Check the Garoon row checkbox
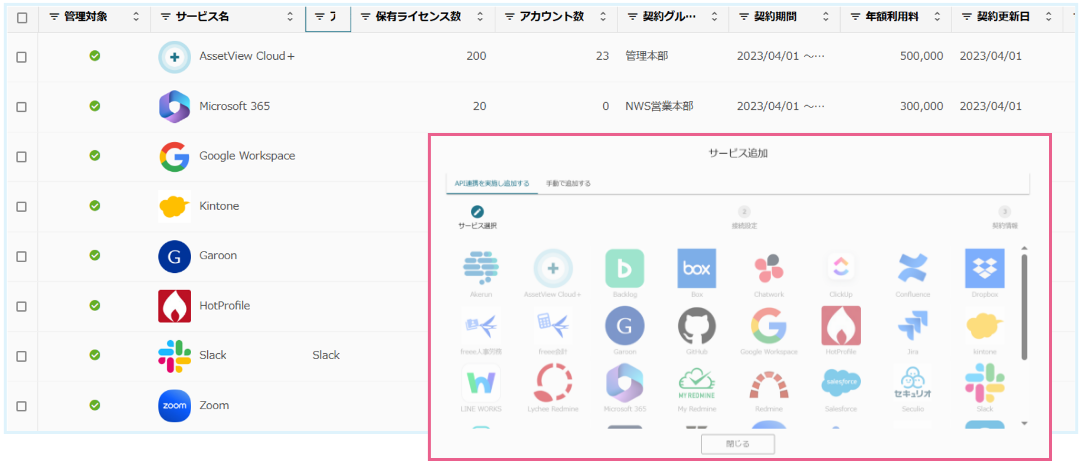This screenshot has width=1080, height=470. pos(21,256)
